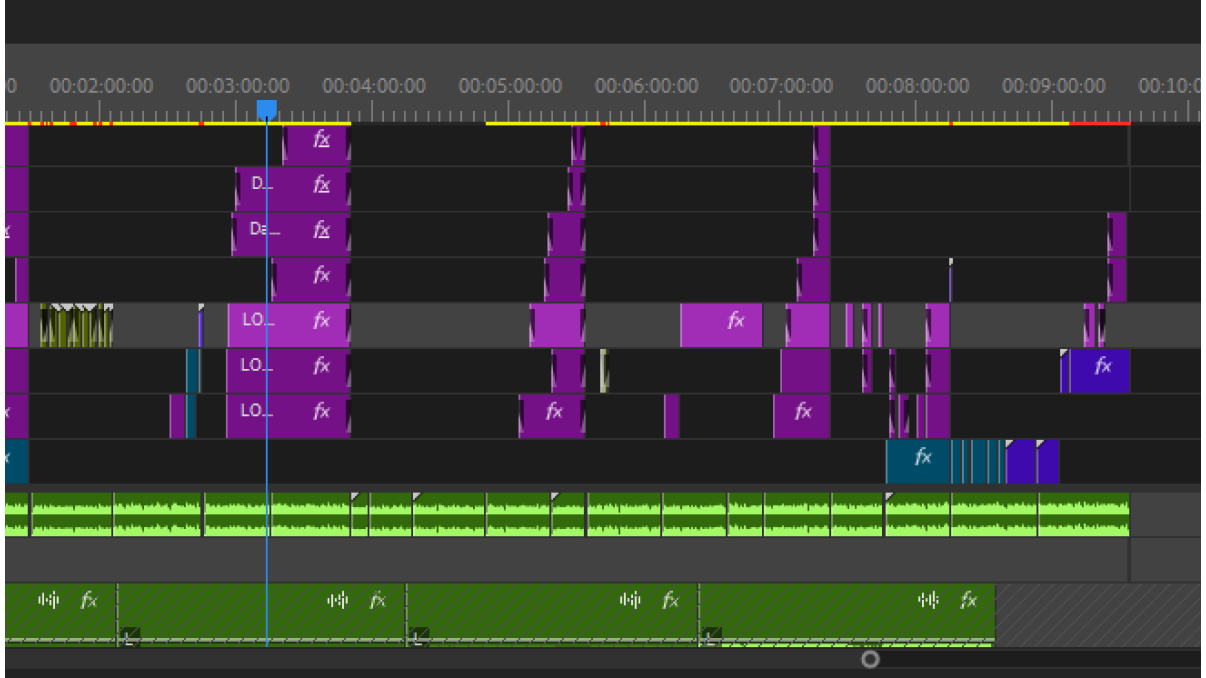
Task: Select the yellow-green striped clip near 00:02:00:00
Action: point(76,327)
